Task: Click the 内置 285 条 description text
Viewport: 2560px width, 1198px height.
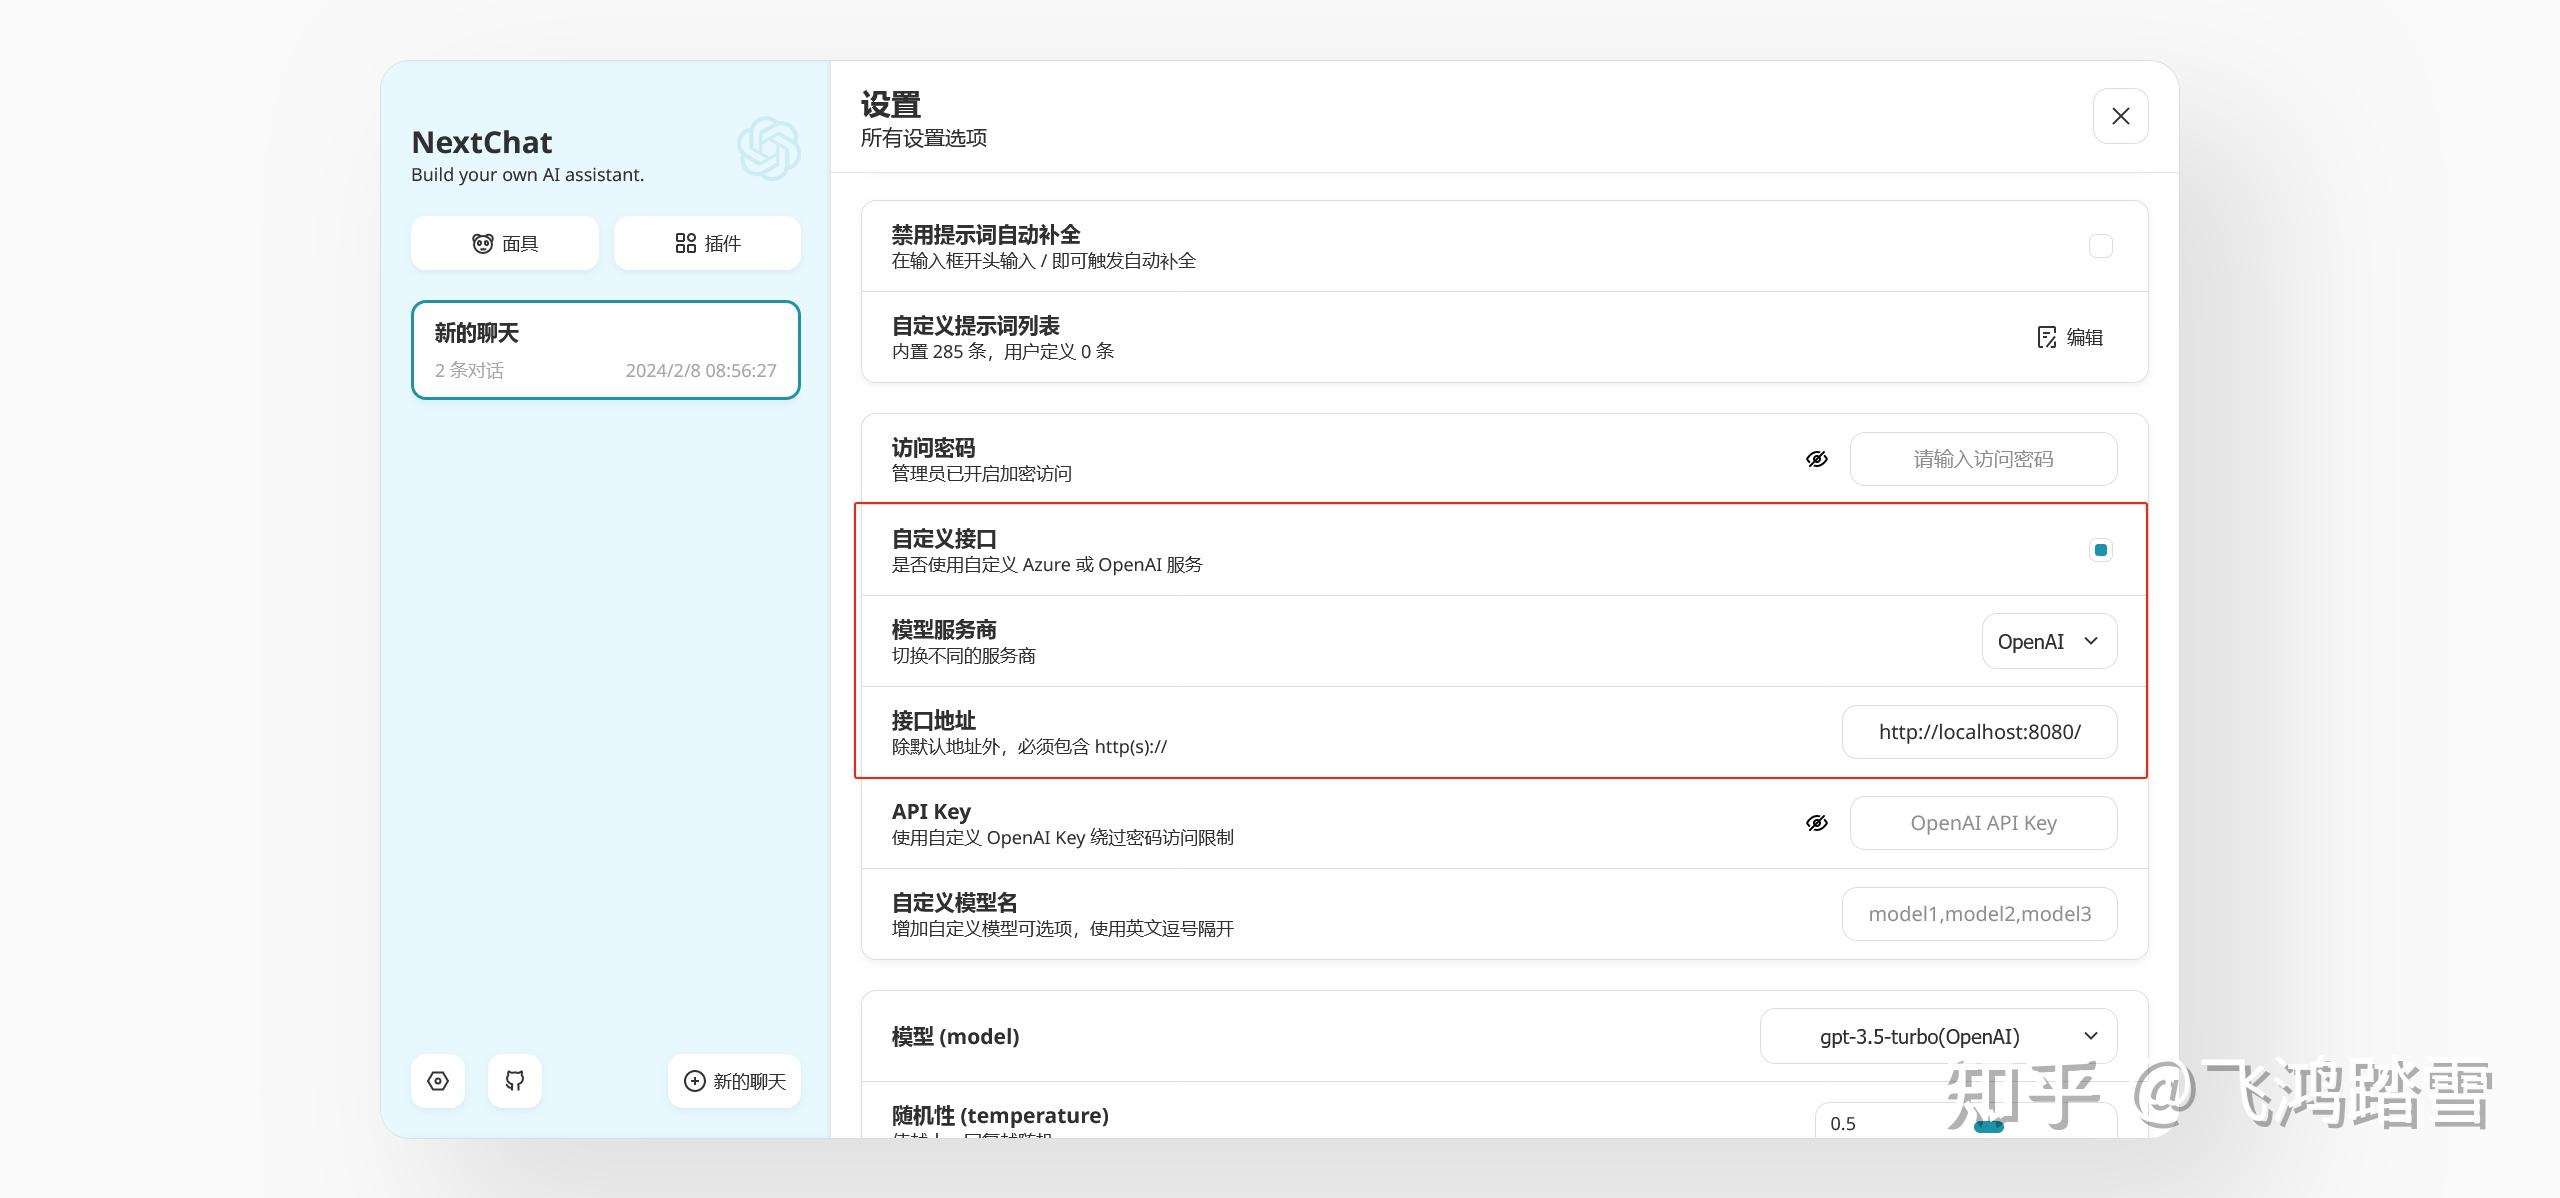Action: pyautogui.click(x=1003, y=351)
